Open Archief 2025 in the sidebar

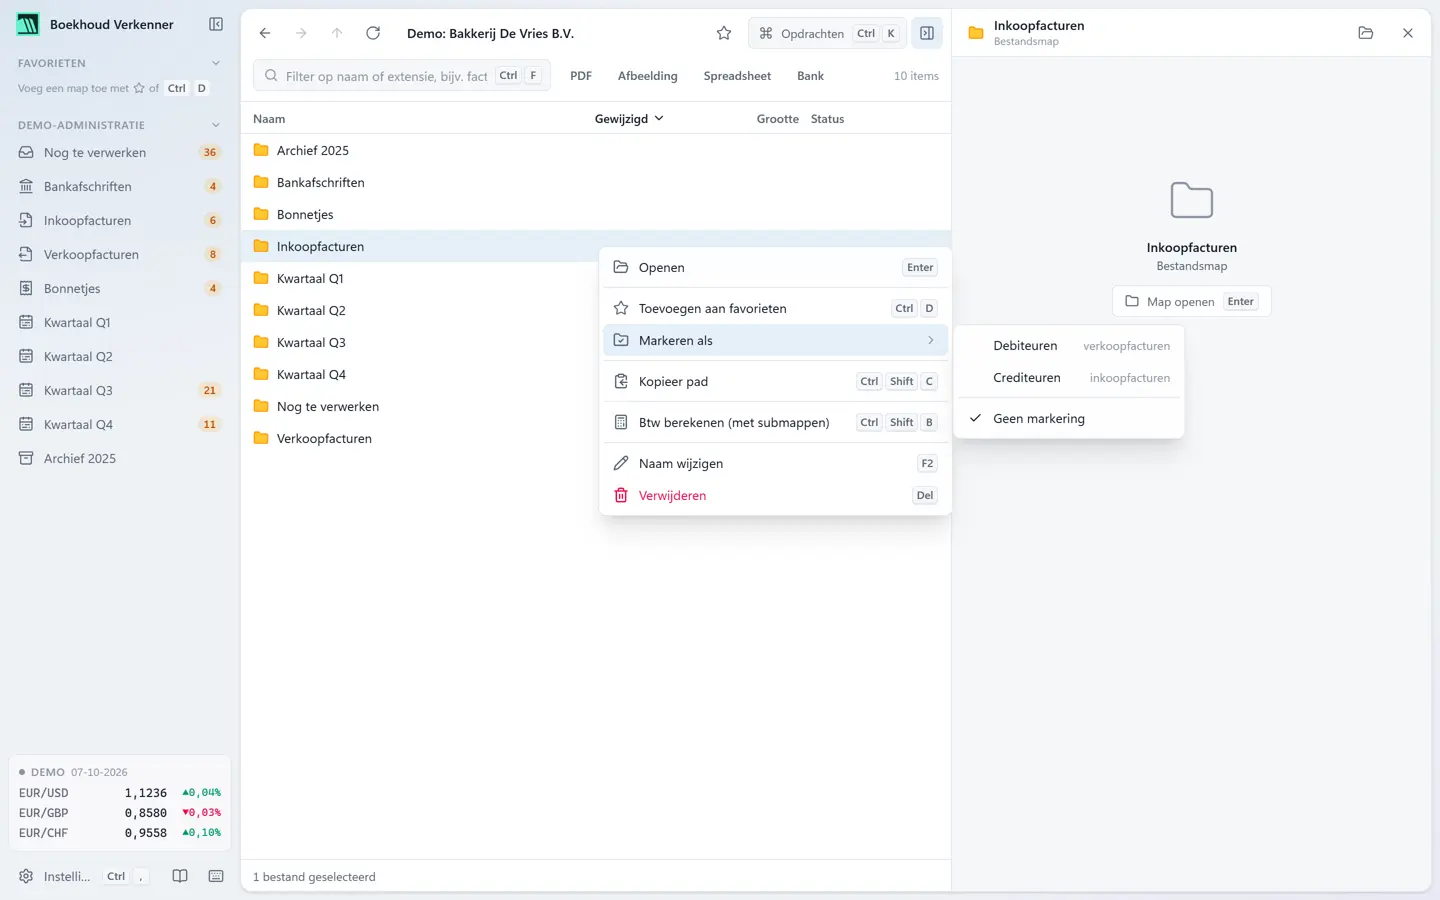point(119,458)
